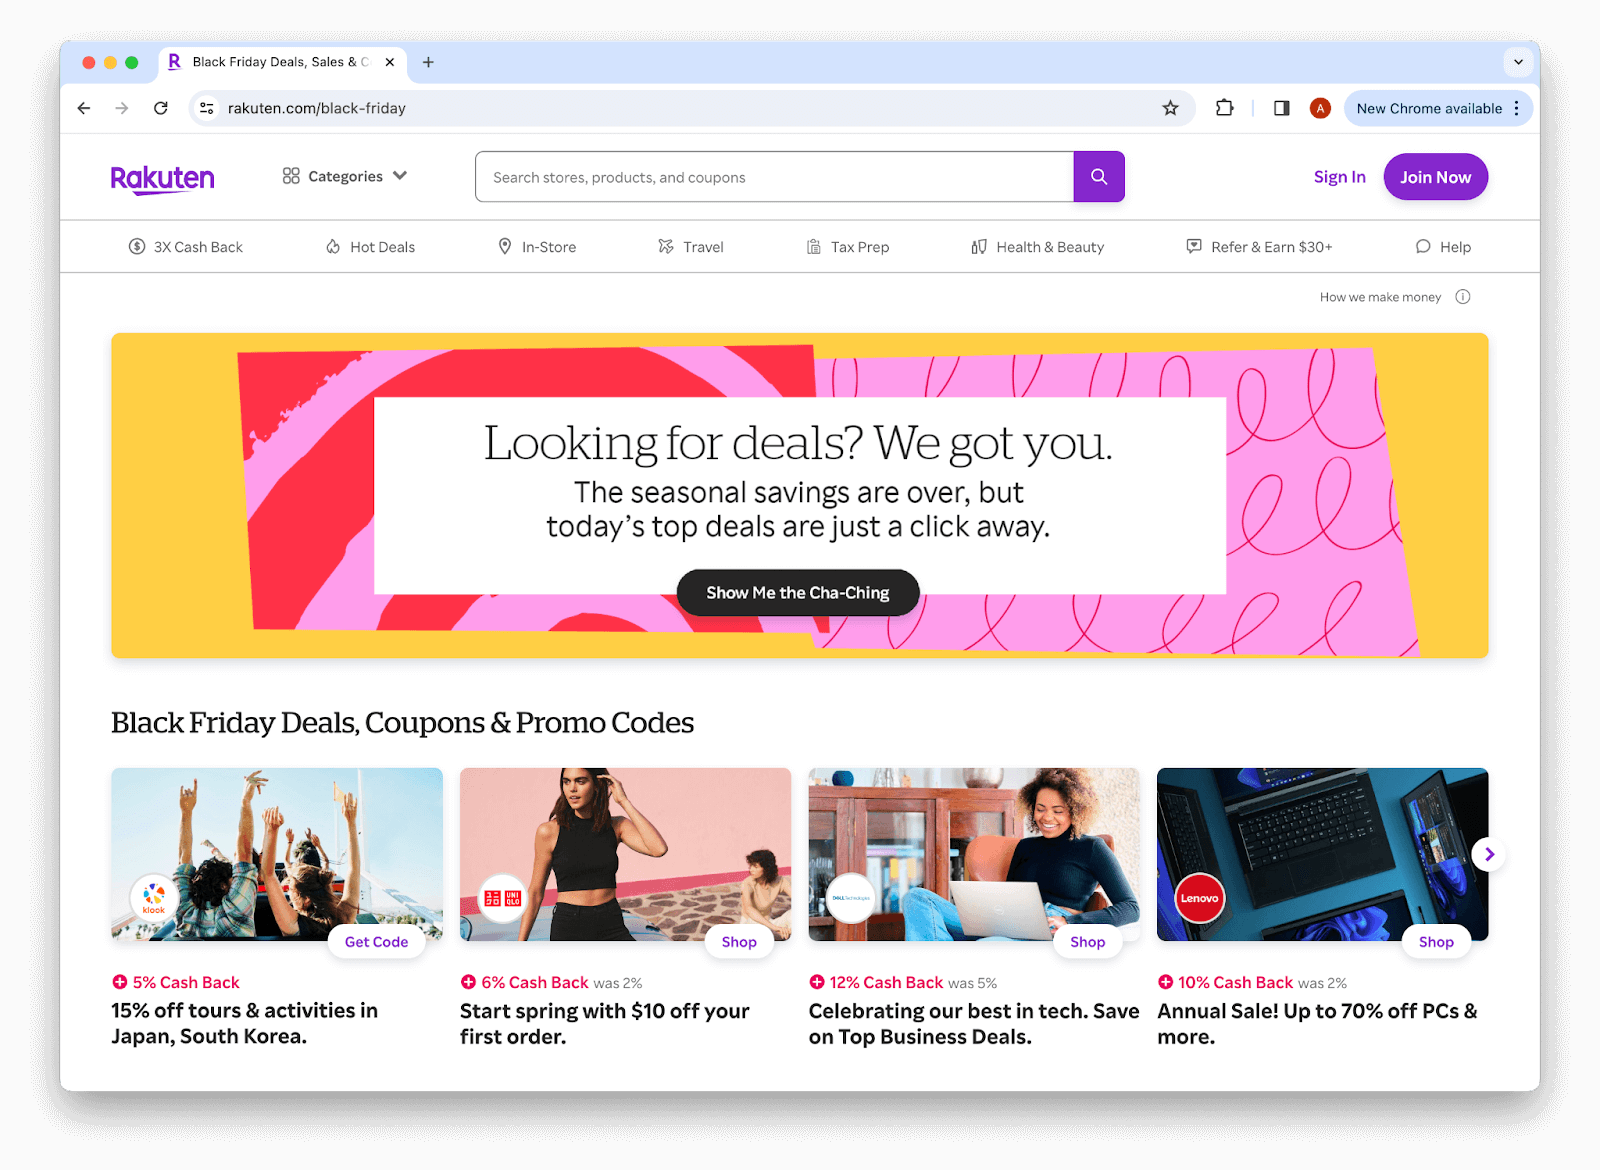Open Health & Beauty menu item
The height and width of the screenshot is (1170, 1600).
(1038, 247)
